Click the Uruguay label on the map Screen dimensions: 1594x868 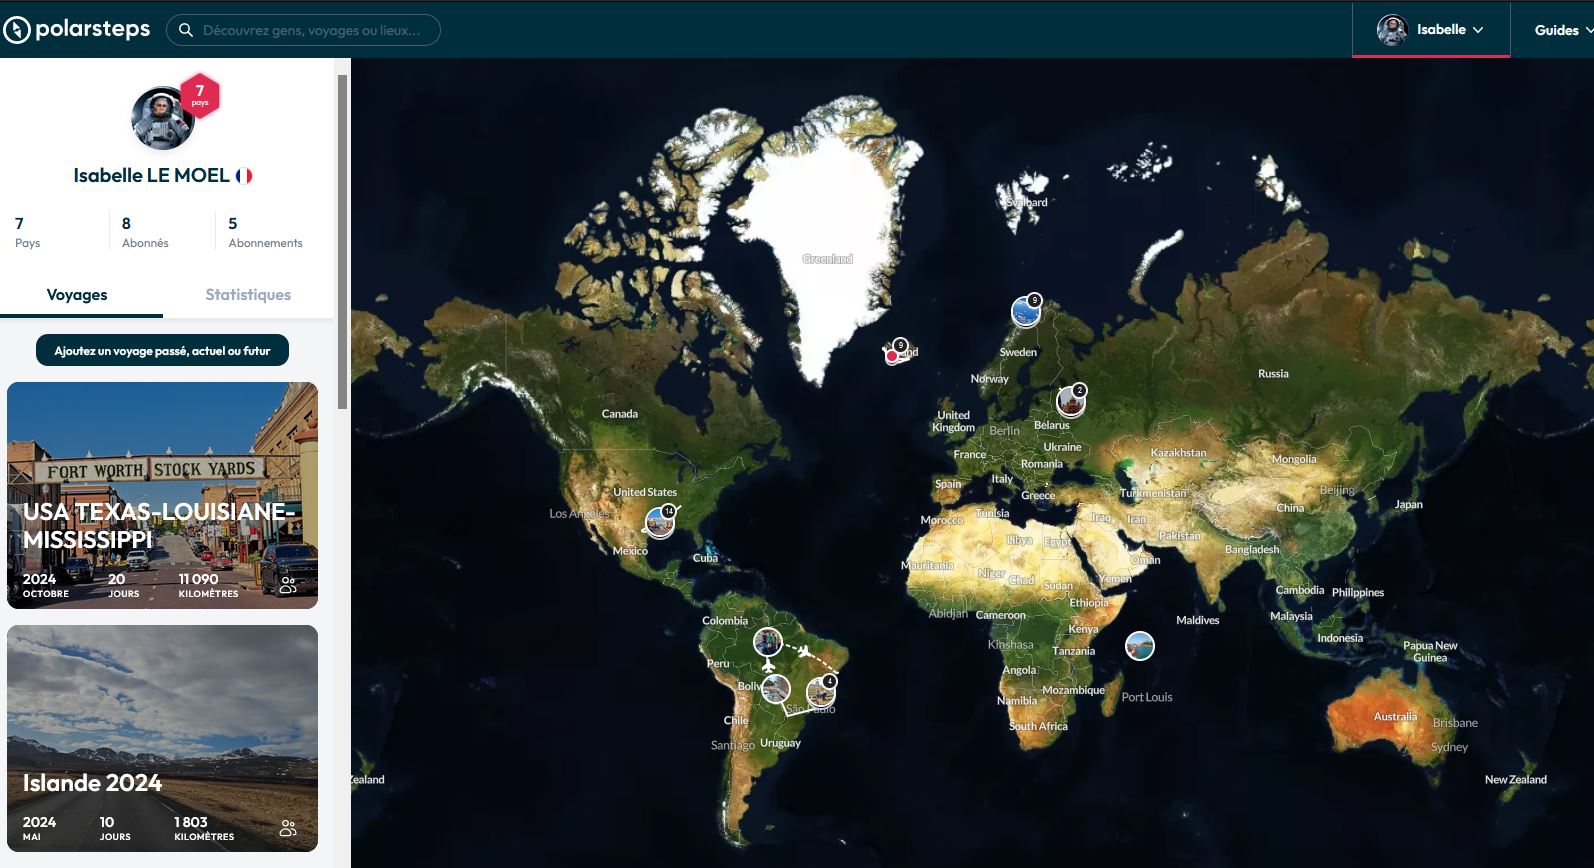780,743
